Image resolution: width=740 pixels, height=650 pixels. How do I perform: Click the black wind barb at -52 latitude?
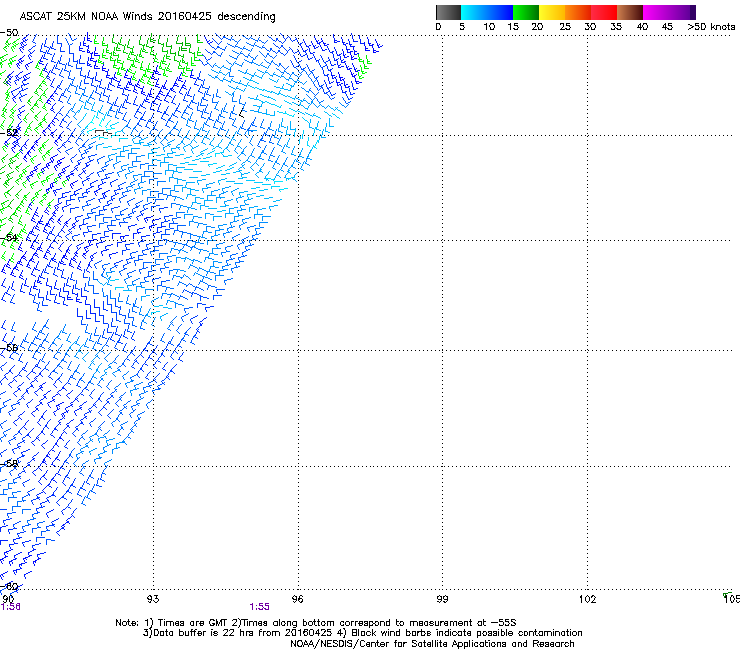coord(103,133)
